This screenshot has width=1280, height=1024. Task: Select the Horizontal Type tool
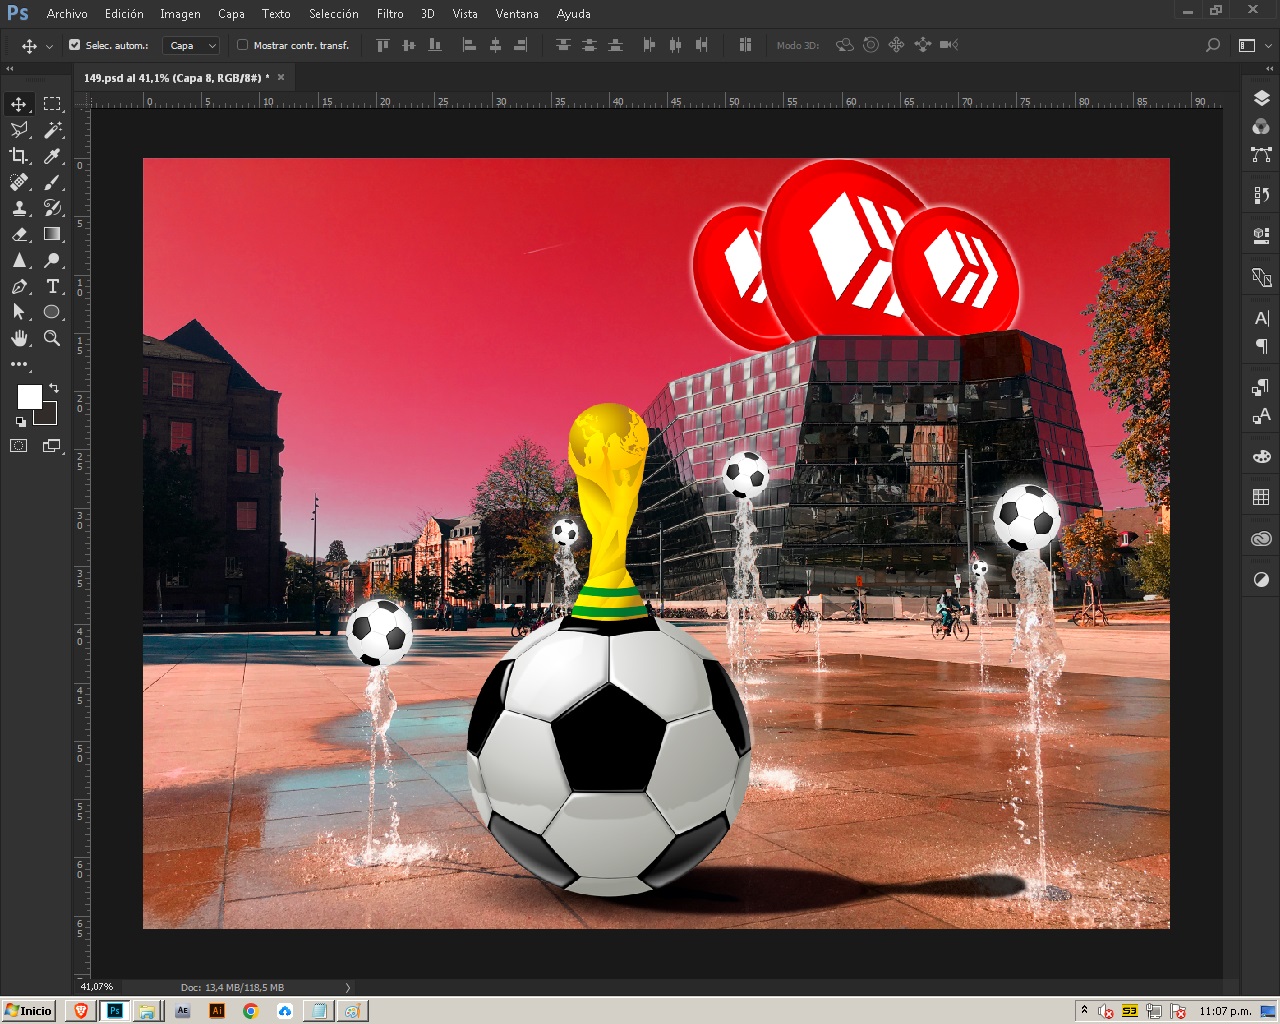(x=53, y=286)
